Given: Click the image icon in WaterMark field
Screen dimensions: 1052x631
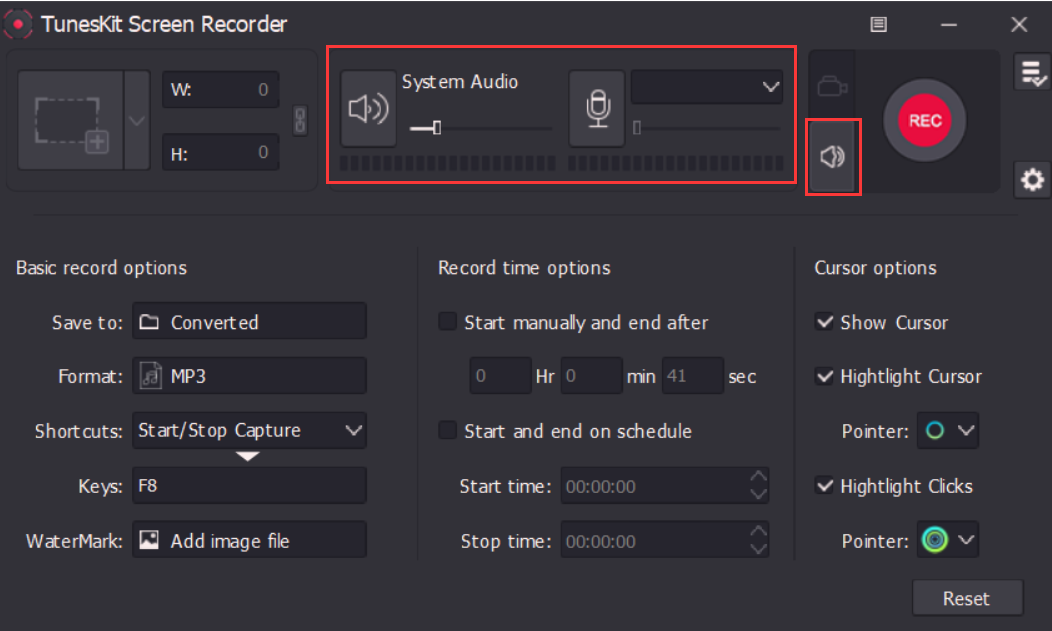Looking at the screenshot, I should click(x=149, y=540).
